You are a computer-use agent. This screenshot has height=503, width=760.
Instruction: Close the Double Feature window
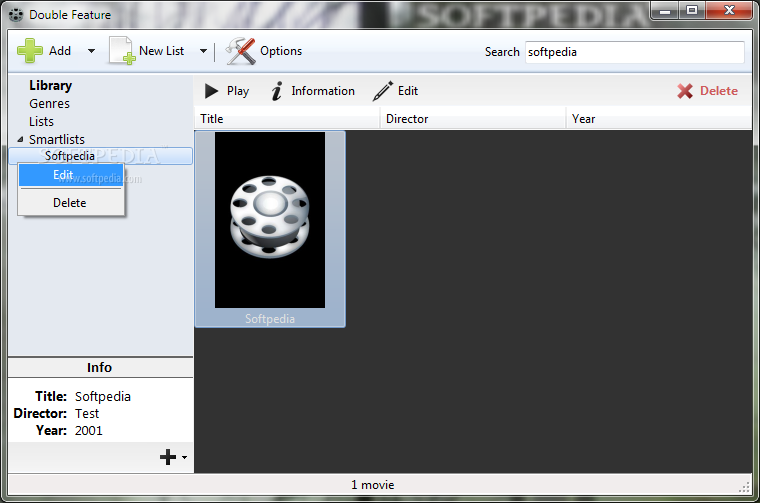(x=729, y=11)
